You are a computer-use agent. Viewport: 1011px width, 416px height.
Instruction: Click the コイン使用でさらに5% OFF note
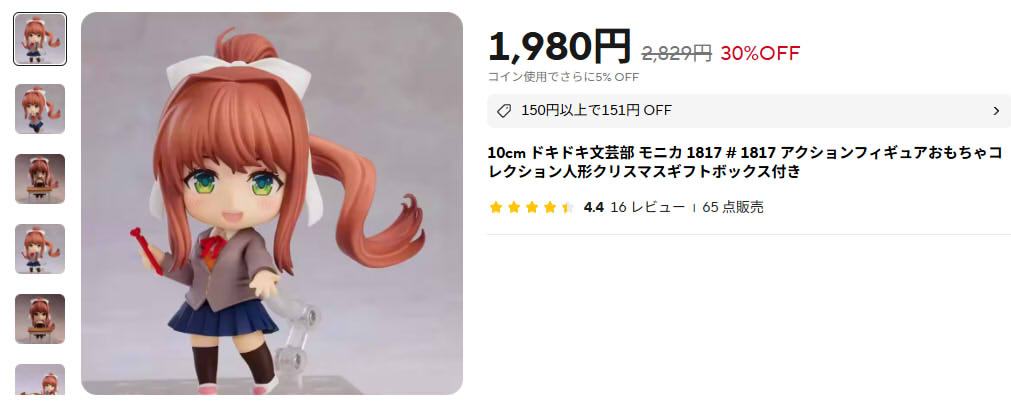(563, 77)
